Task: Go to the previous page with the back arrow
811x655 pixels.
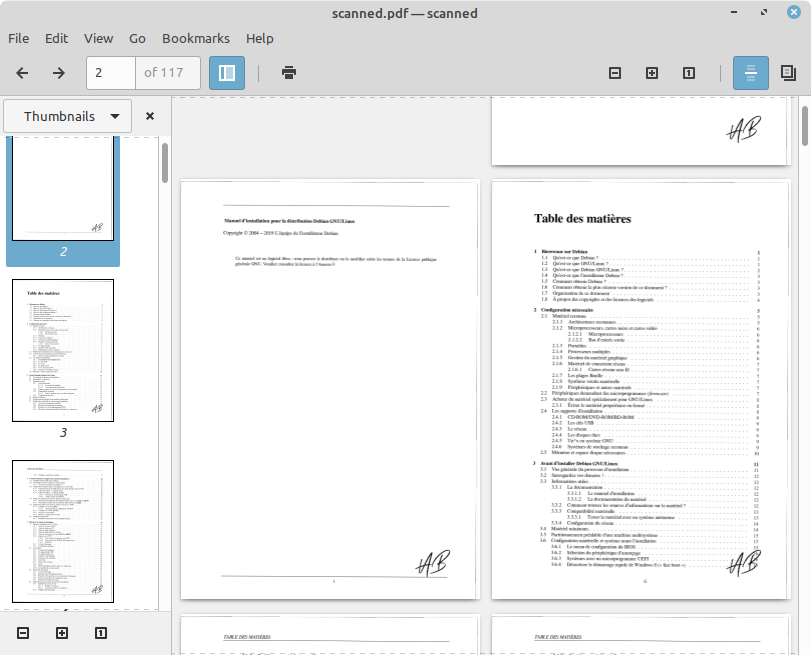Action: [x=22, y=73]
